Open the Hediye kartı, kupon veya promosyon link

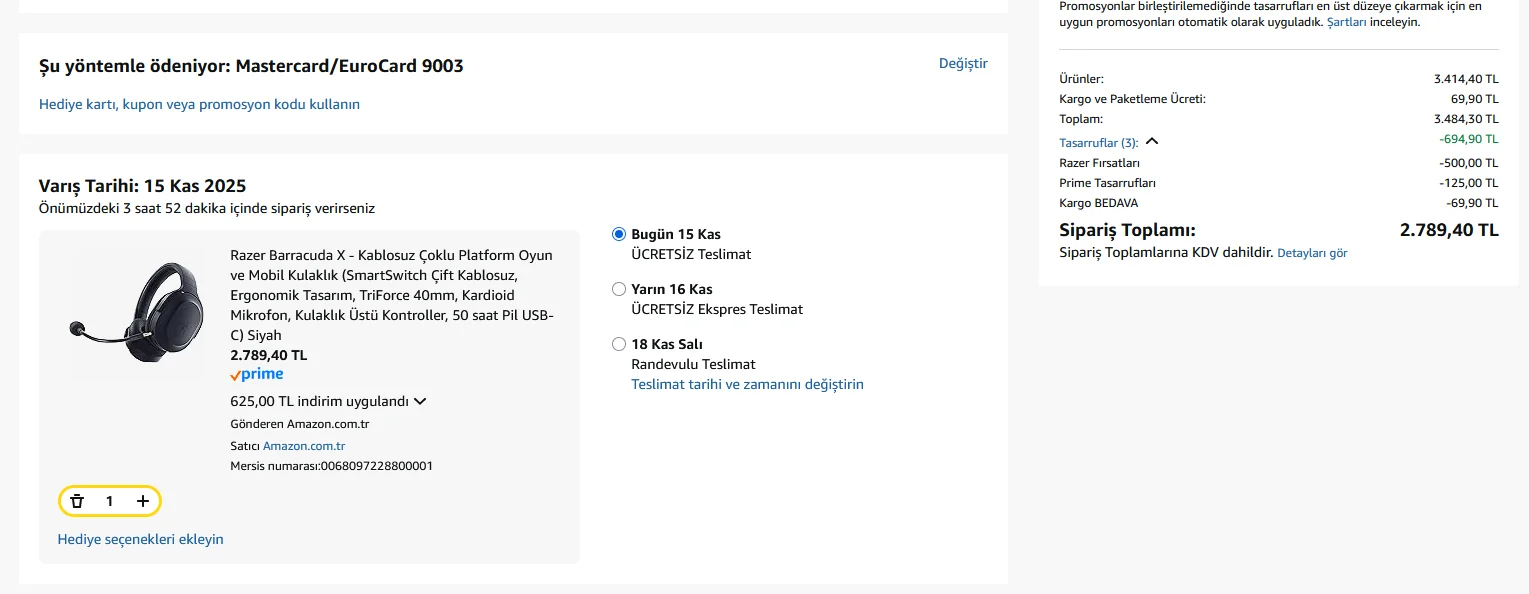199,104
